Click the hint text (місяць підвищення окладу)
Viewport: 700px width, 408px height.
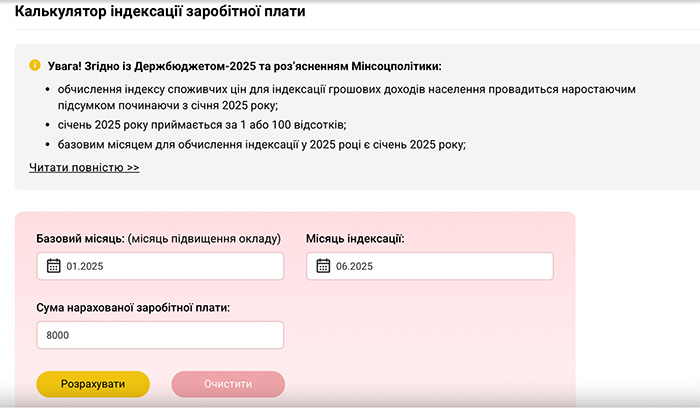click(204, 239)
